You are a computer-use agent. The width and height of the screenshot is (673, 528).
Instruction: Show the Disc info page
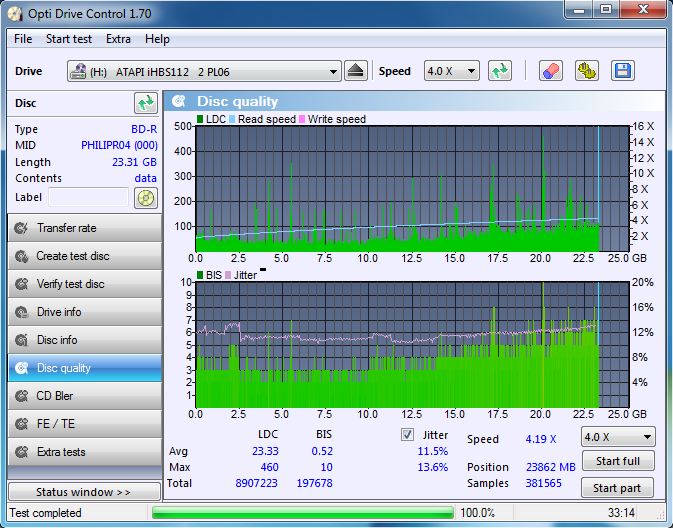[x=85, y=340]
